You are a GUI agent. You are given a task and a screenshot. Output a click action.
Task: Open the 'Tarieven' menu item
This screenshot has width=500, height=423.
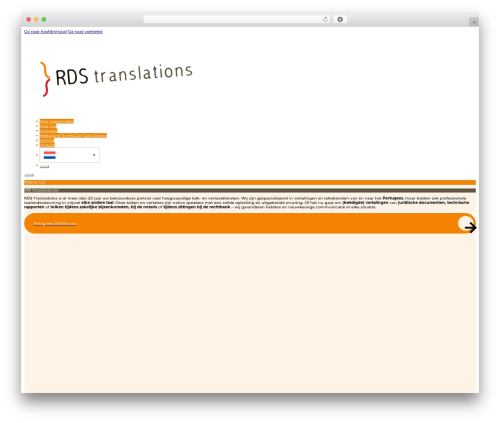tap(48, 131)
